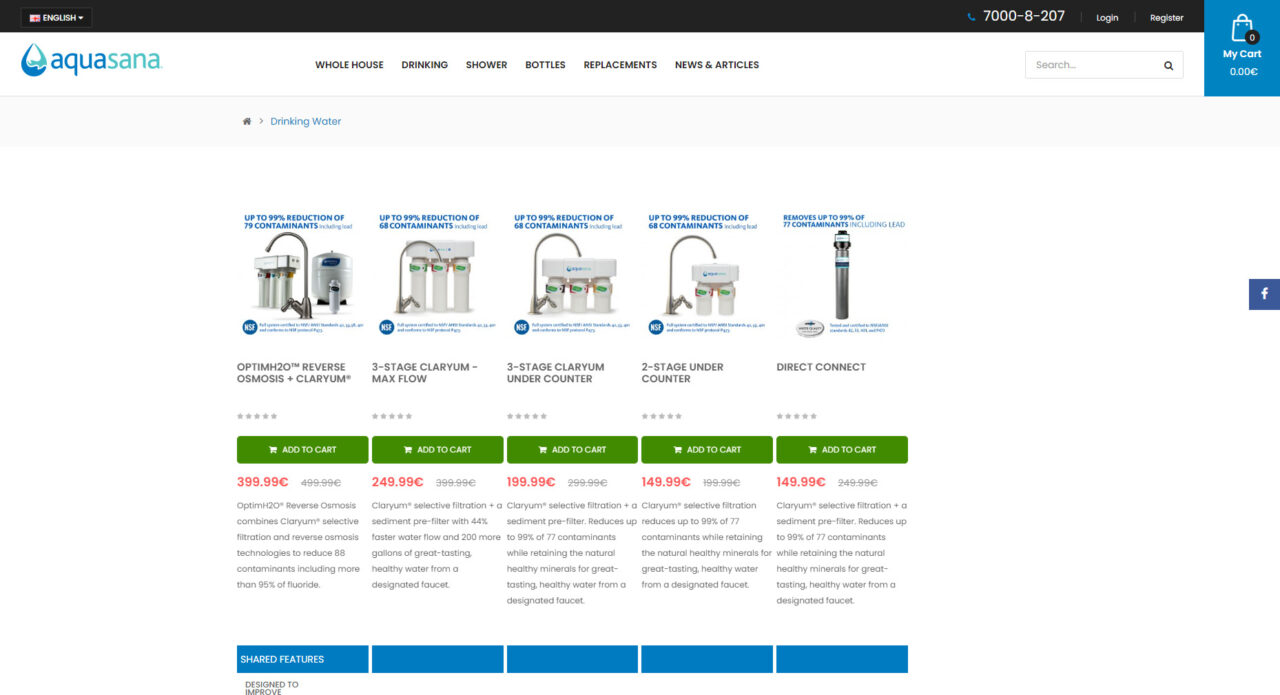
Task: Click the phone icon beside 7000-8-207
Action: 971,17
